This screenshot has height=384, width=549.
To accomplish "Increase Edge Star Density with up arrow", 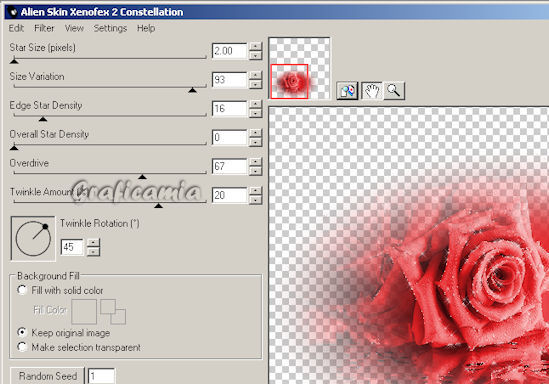I will point(256,104).
